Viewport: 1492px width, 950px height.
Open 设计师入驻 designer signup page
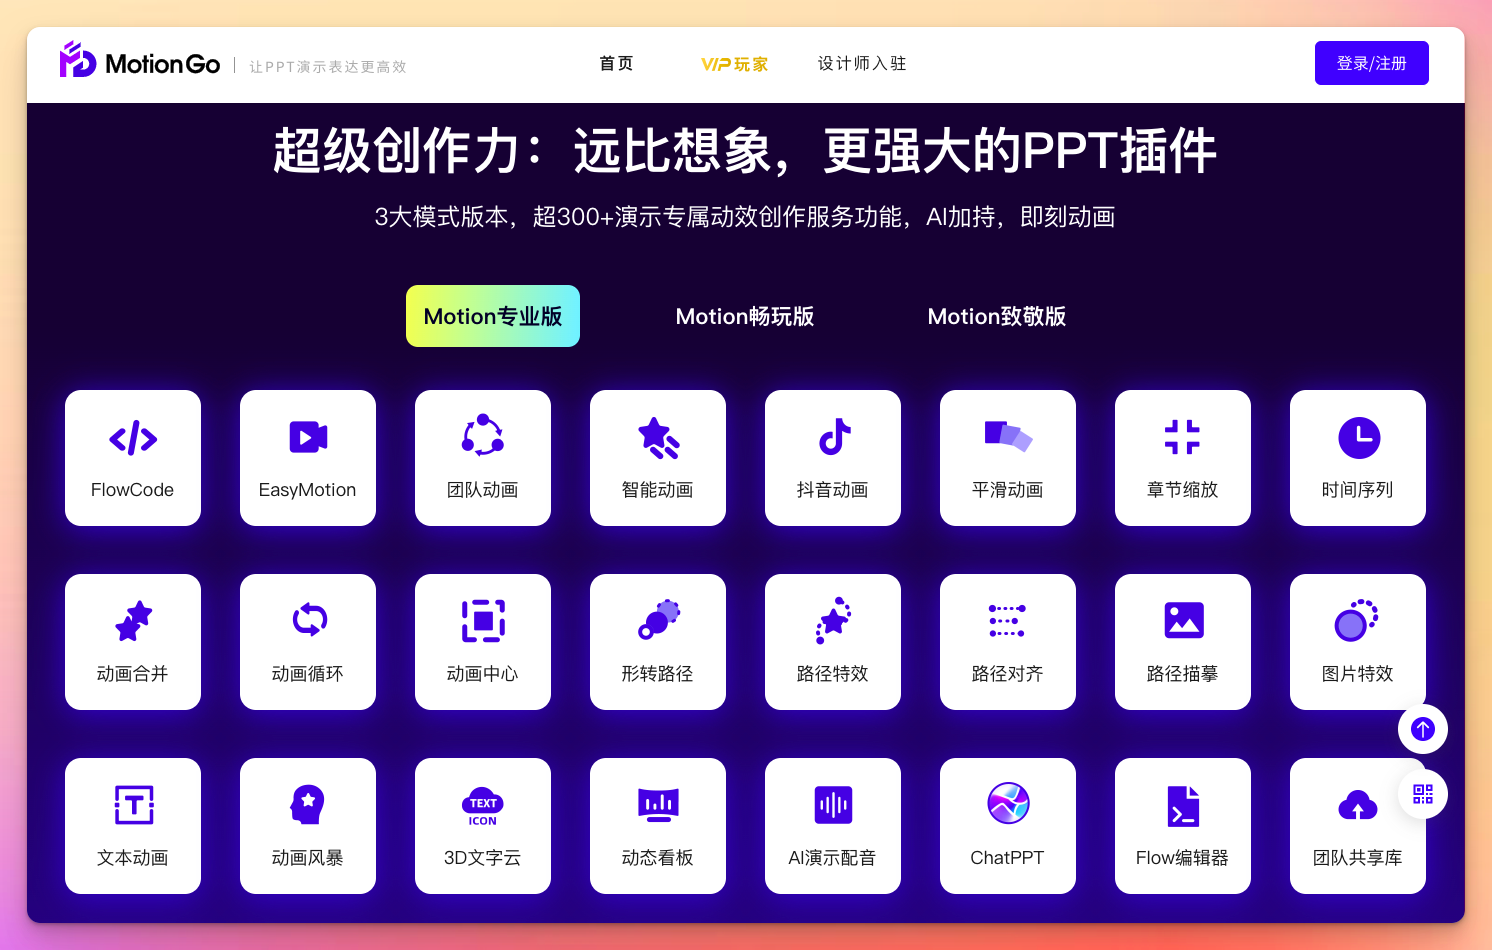click(x=861, y=63)
